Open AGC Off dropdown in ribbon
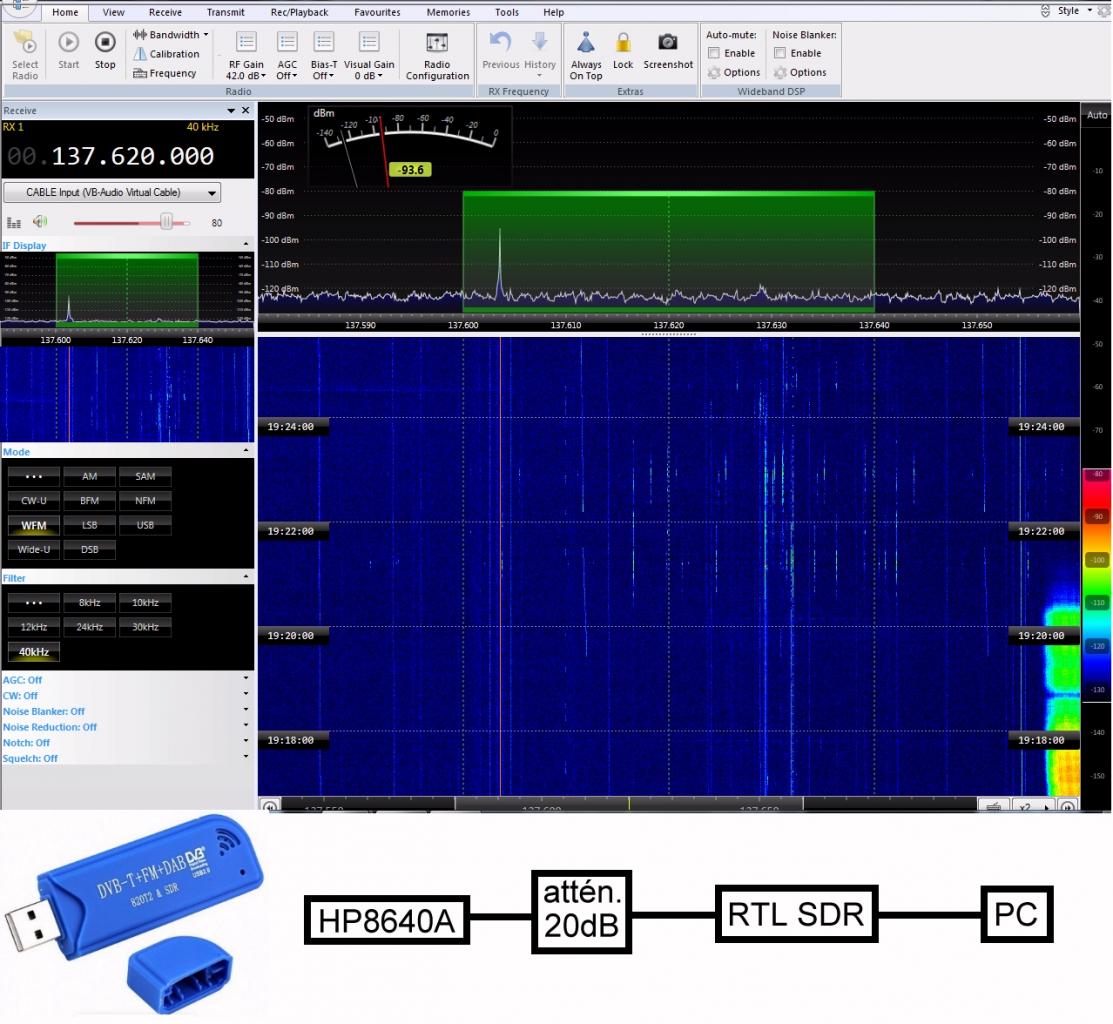This screenshot has width=1113, height=1024. (287, 55)
